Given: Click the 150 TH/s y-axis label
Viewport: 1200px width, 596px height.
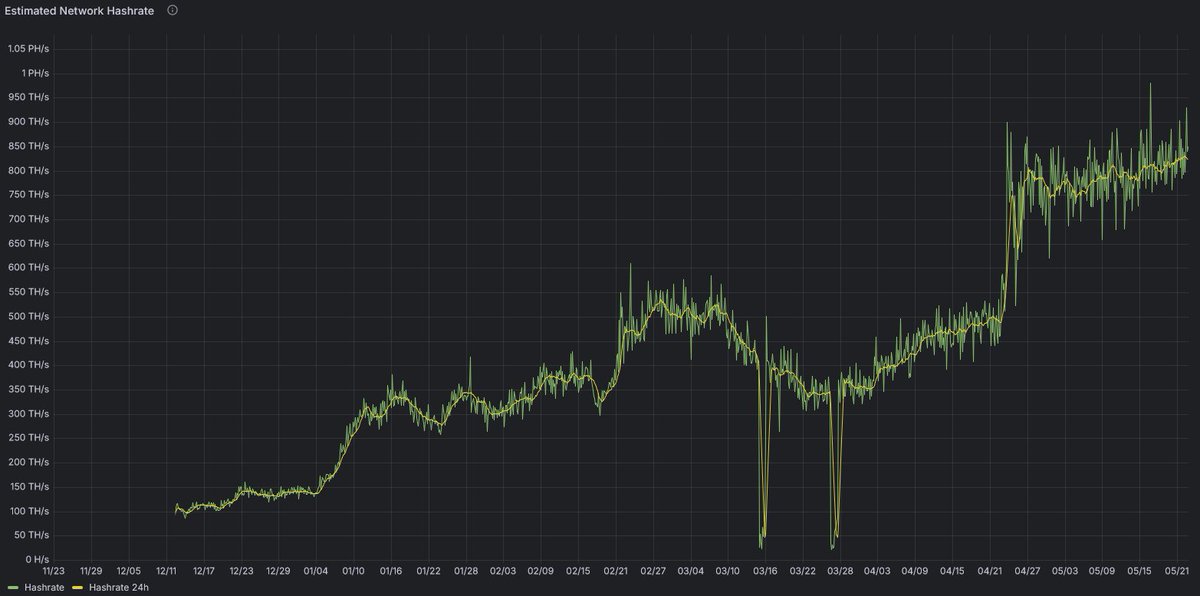Looking at the screenshot, I should [x=29, y=486].
